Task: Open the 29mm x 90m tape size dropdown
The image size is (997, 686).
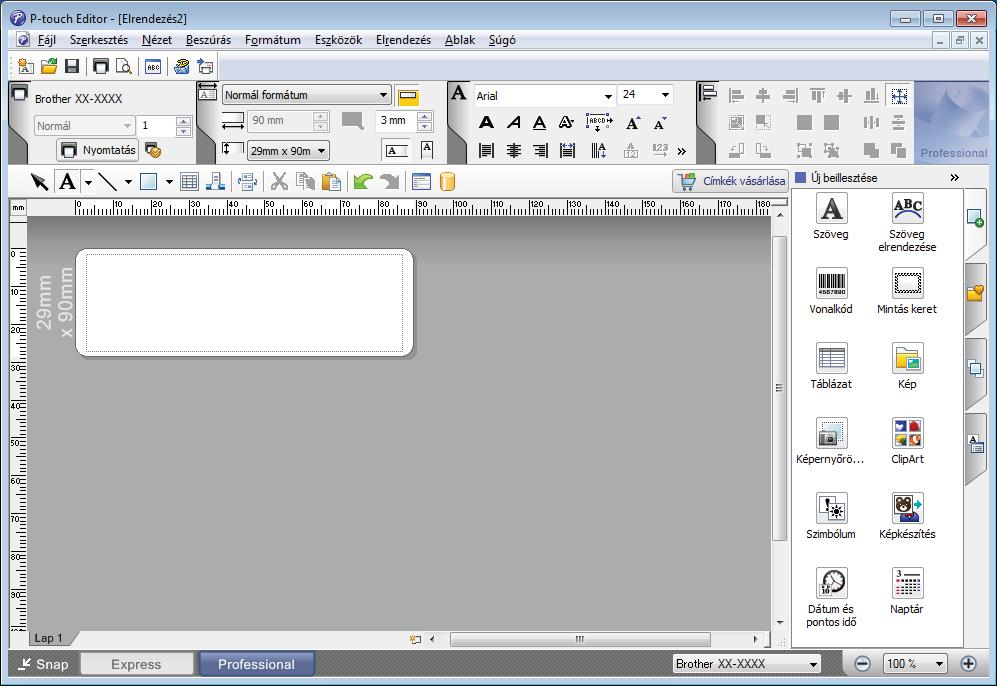Action: [288, 151]
